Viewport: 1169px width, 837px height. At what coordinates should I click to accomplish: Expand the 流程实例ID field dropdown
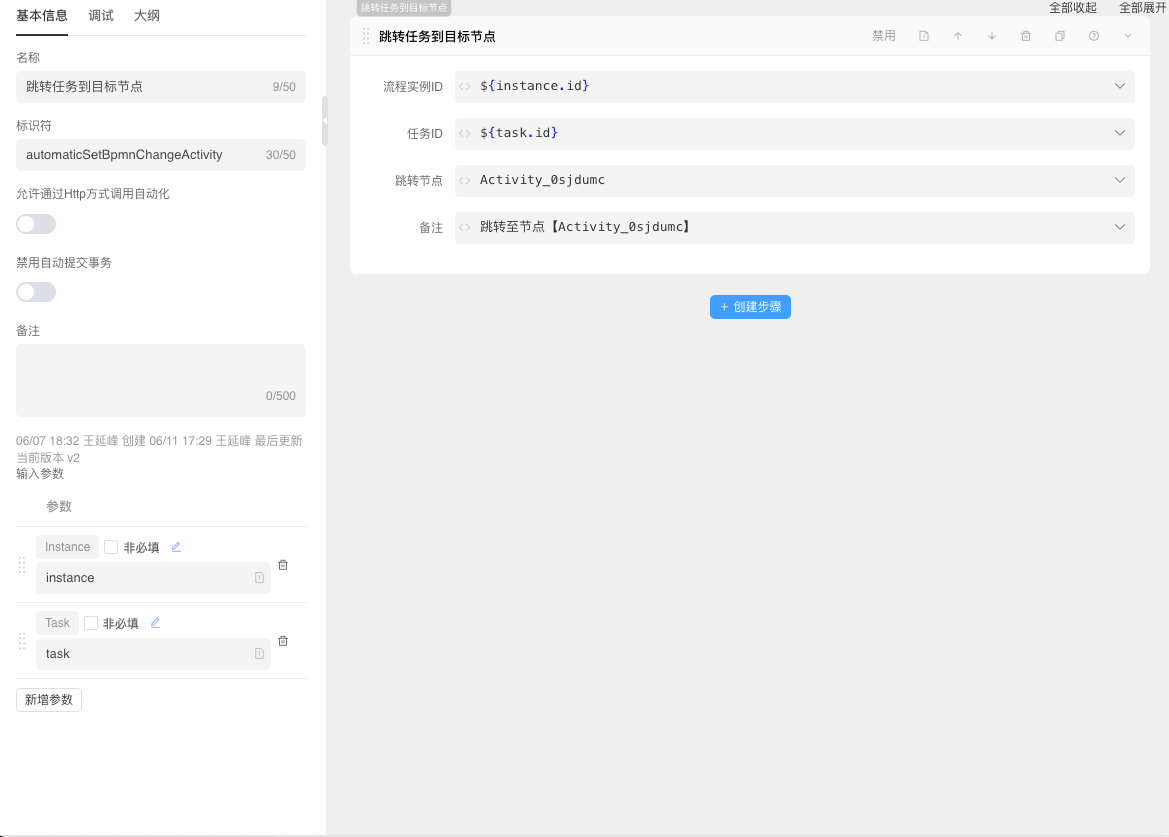[1120, 86]
